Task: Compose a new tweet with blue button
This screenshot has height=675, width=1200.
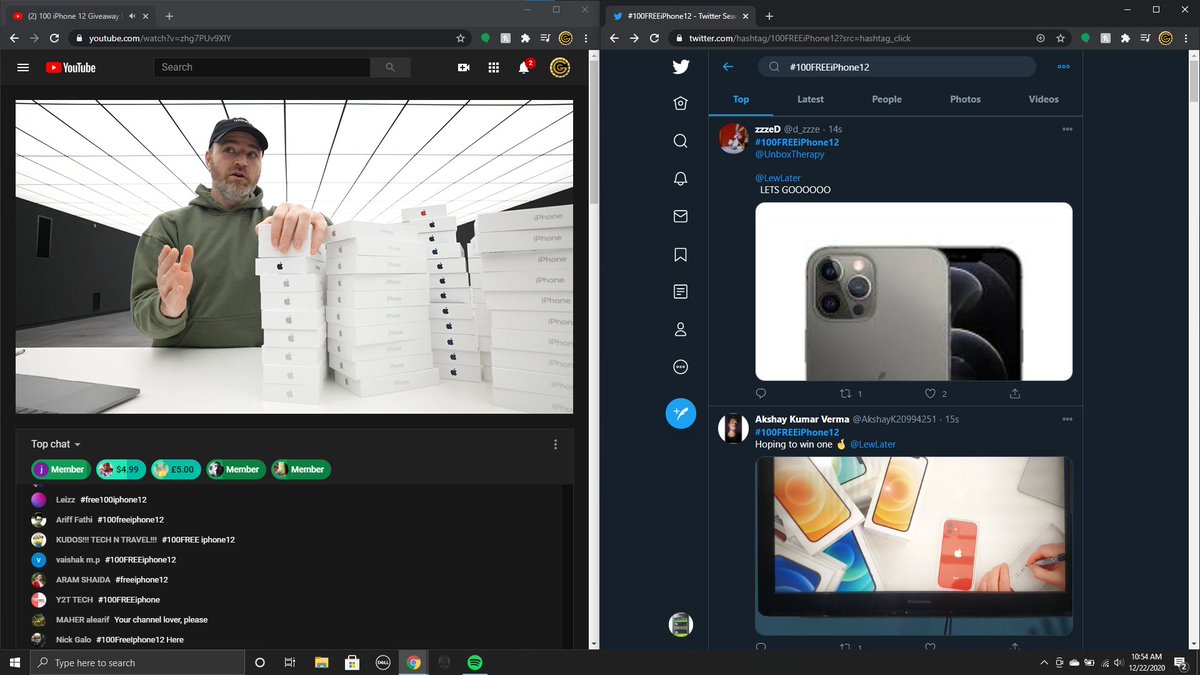Action: pos(680,413)
